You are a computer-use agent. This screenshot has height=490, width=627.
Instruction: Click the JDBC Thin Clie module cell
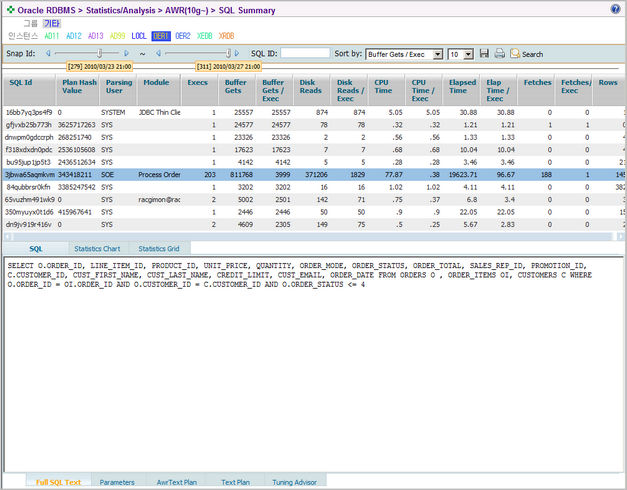159,112
